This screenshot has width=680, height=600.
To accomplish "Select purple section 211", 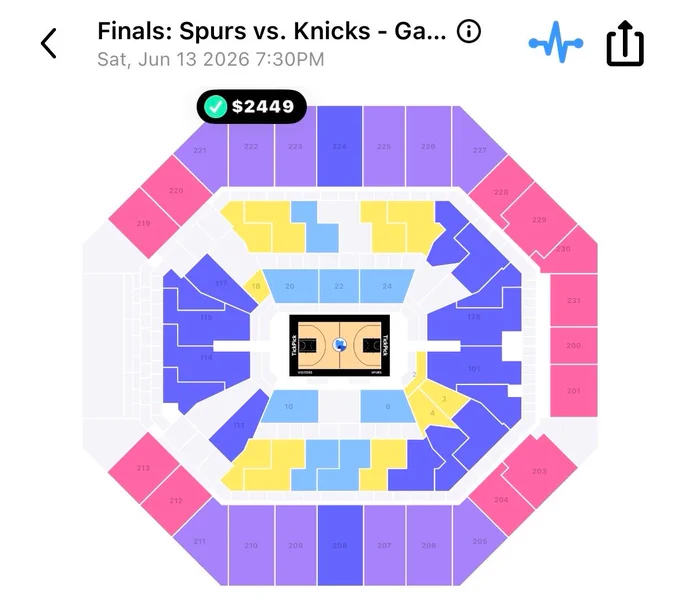I will (x=200, y=541).
